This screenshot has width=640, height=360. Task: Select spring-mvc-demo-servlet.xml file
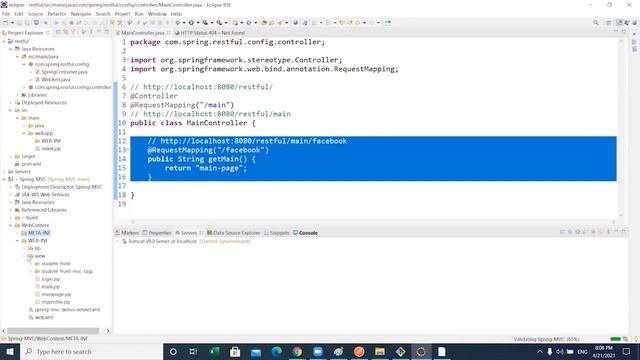click(x=67, y=310)
